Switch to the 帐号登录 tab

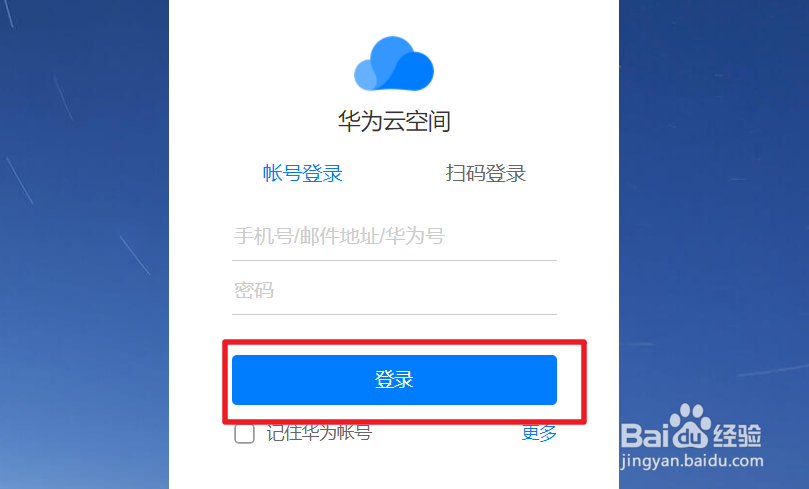(x=302, y=173)
